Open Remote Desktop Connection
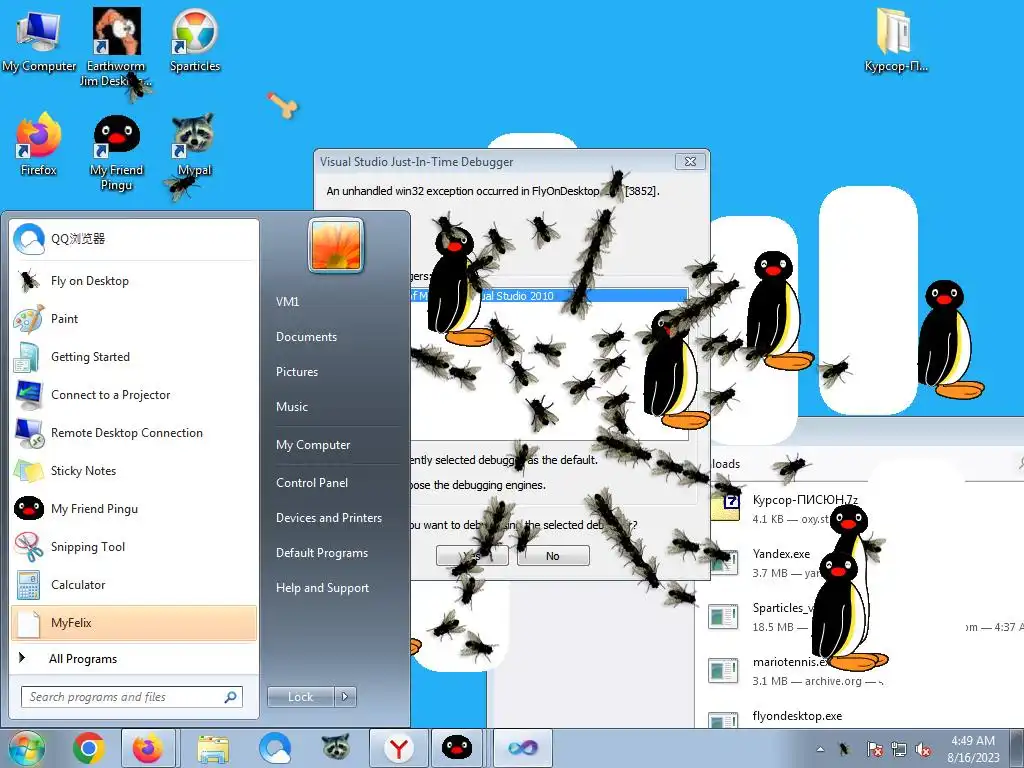 click(x=134, y=432)
